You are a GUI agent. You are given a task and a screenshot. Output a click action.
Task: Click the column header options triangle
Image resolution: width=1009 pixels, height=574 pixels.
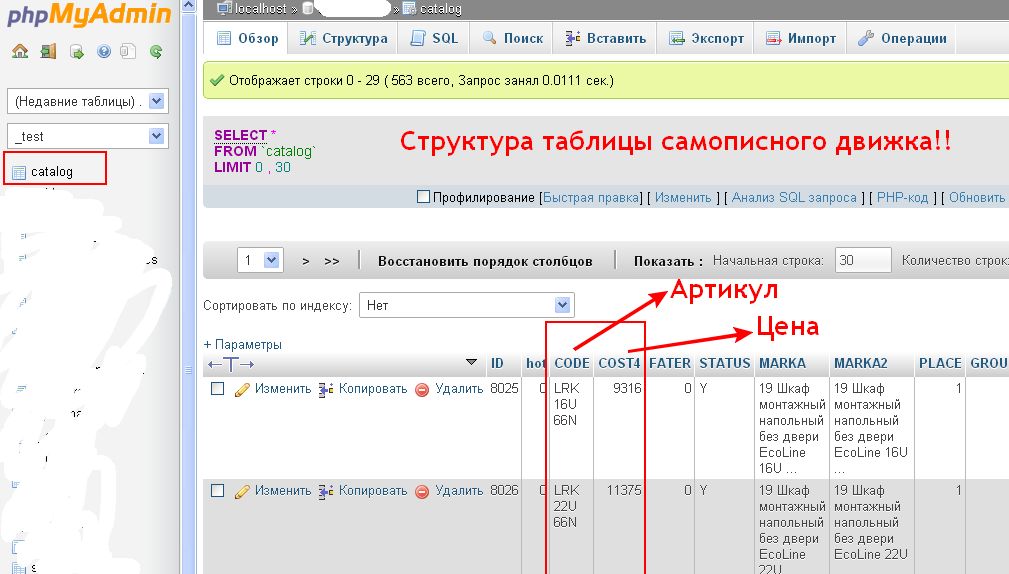pyautogui.click(x=472, y=362)
